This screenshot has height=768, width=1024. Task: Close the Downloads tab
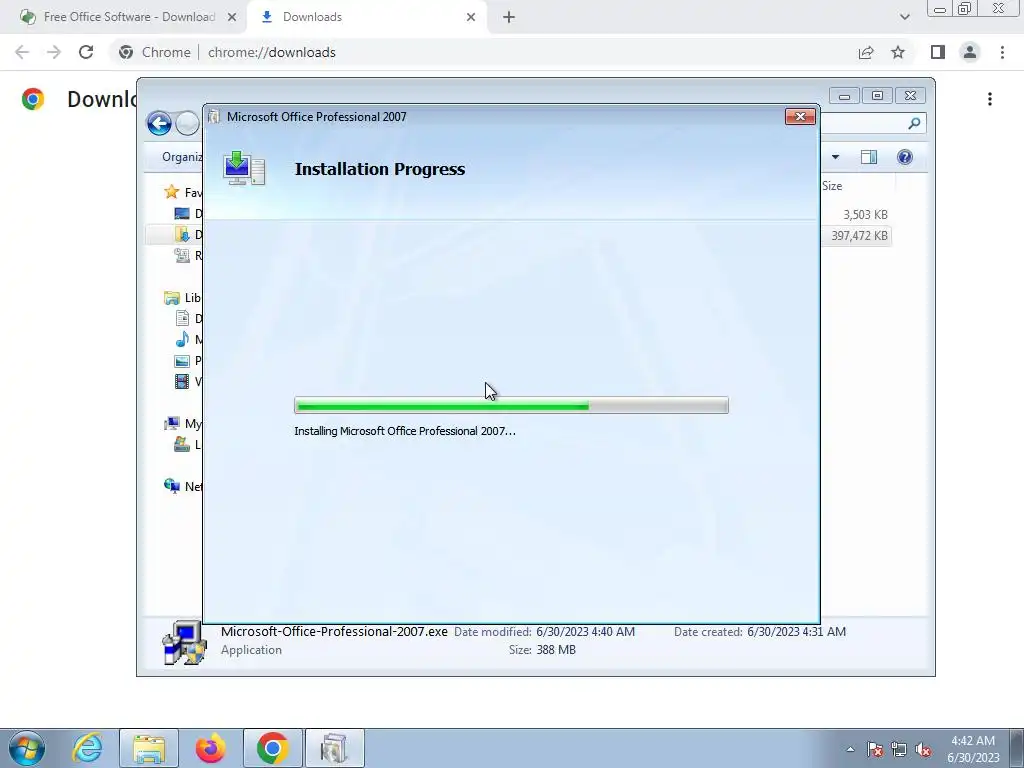tap(471, 17)
